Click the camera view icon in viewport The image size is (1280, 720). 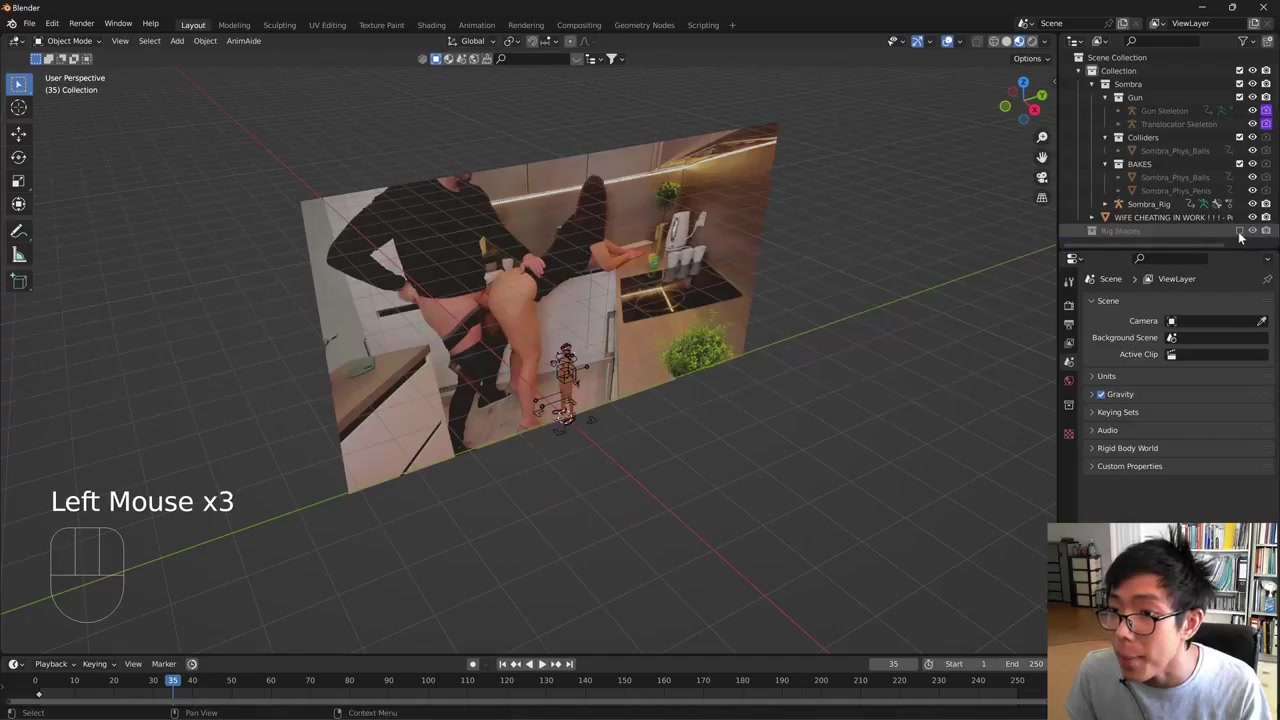(x=1041, y=177)
